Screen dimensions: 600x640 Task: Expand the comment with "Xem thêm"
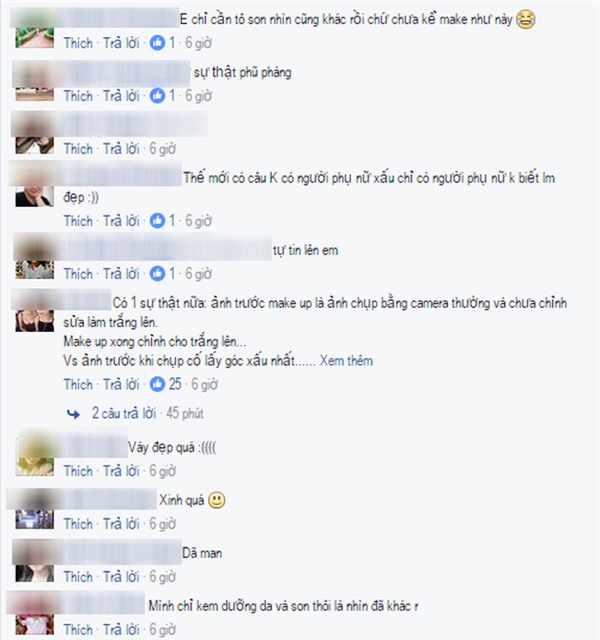[346, 361]
